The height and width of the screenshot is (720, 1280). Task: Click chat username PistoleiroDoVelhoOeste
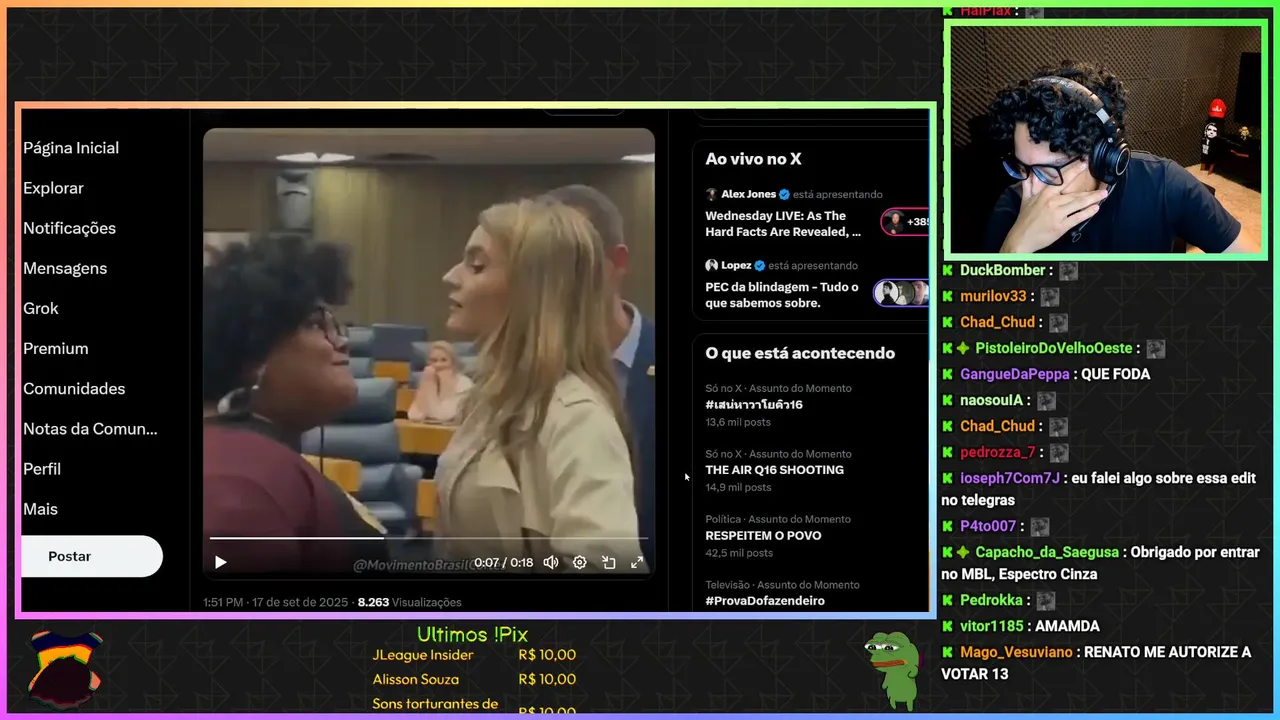tap(1054, 348)
